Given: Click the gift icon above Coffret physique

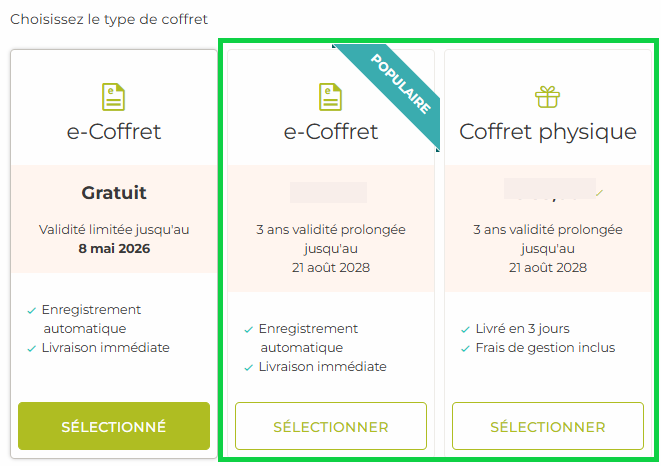Looking at the screenshot, I should point(547,97).
